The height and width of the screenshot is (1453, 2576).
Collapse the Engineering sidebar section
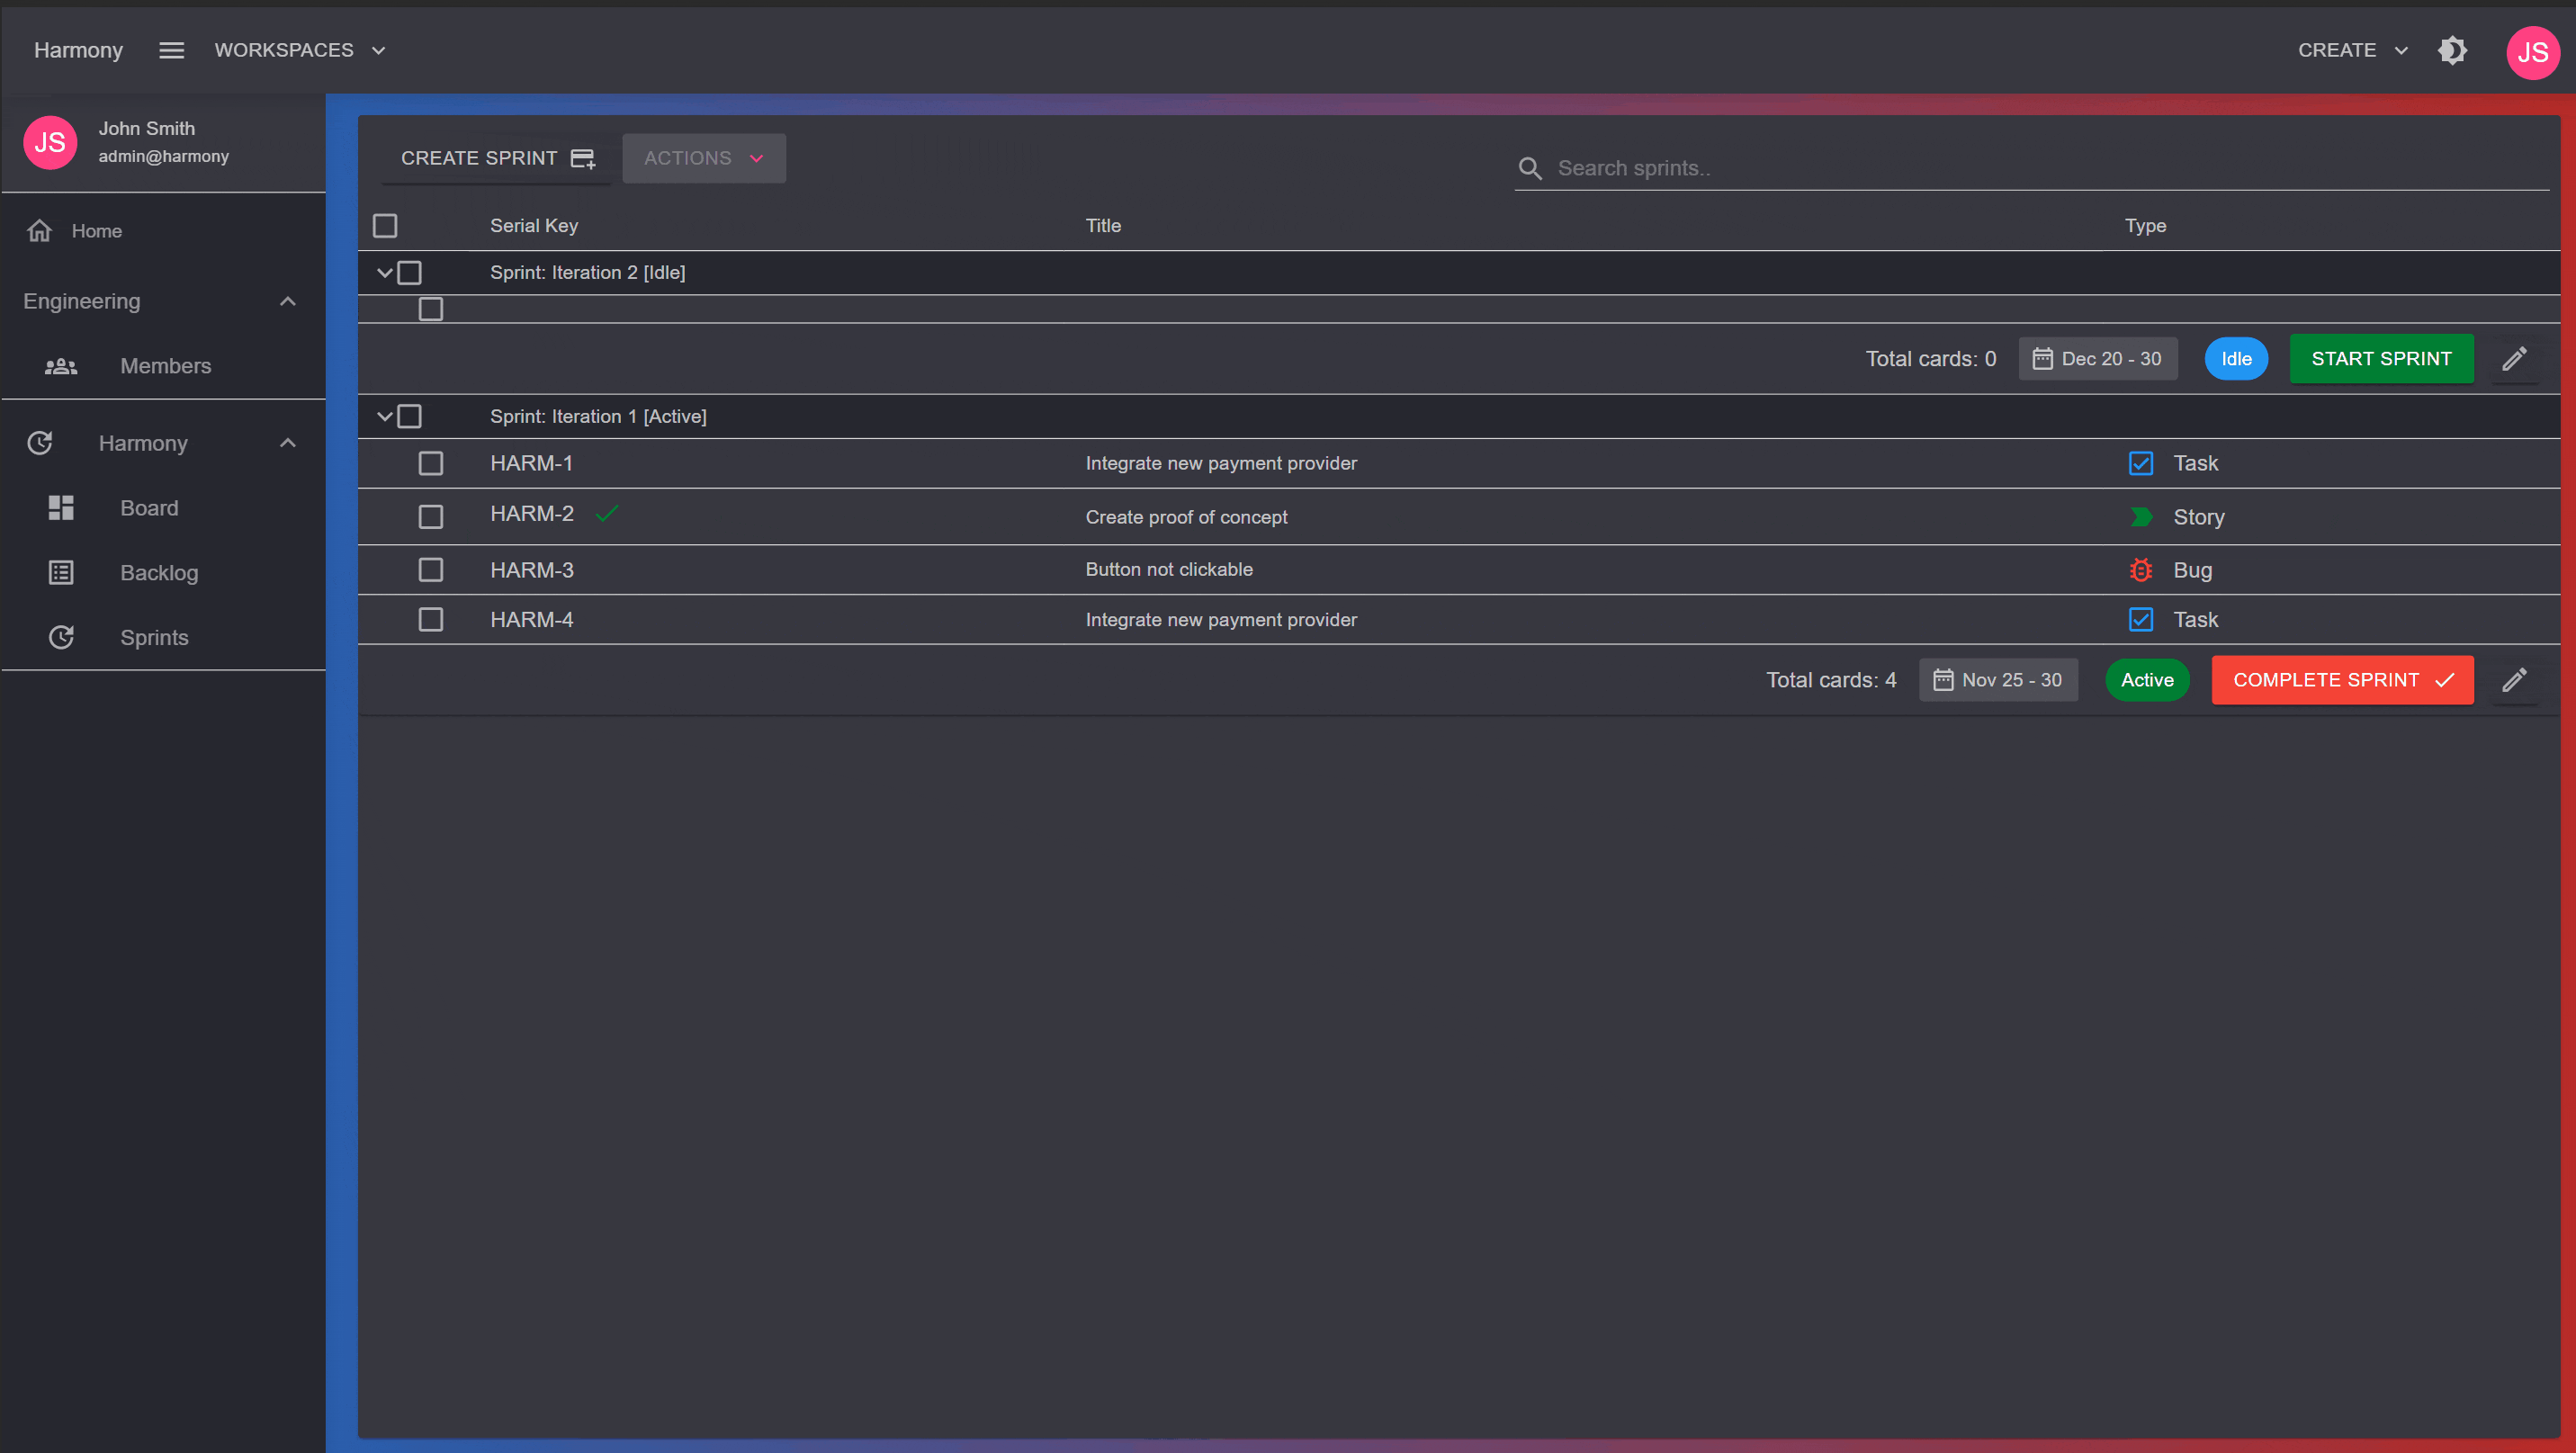pyautogui.click(x=288, y=301)
